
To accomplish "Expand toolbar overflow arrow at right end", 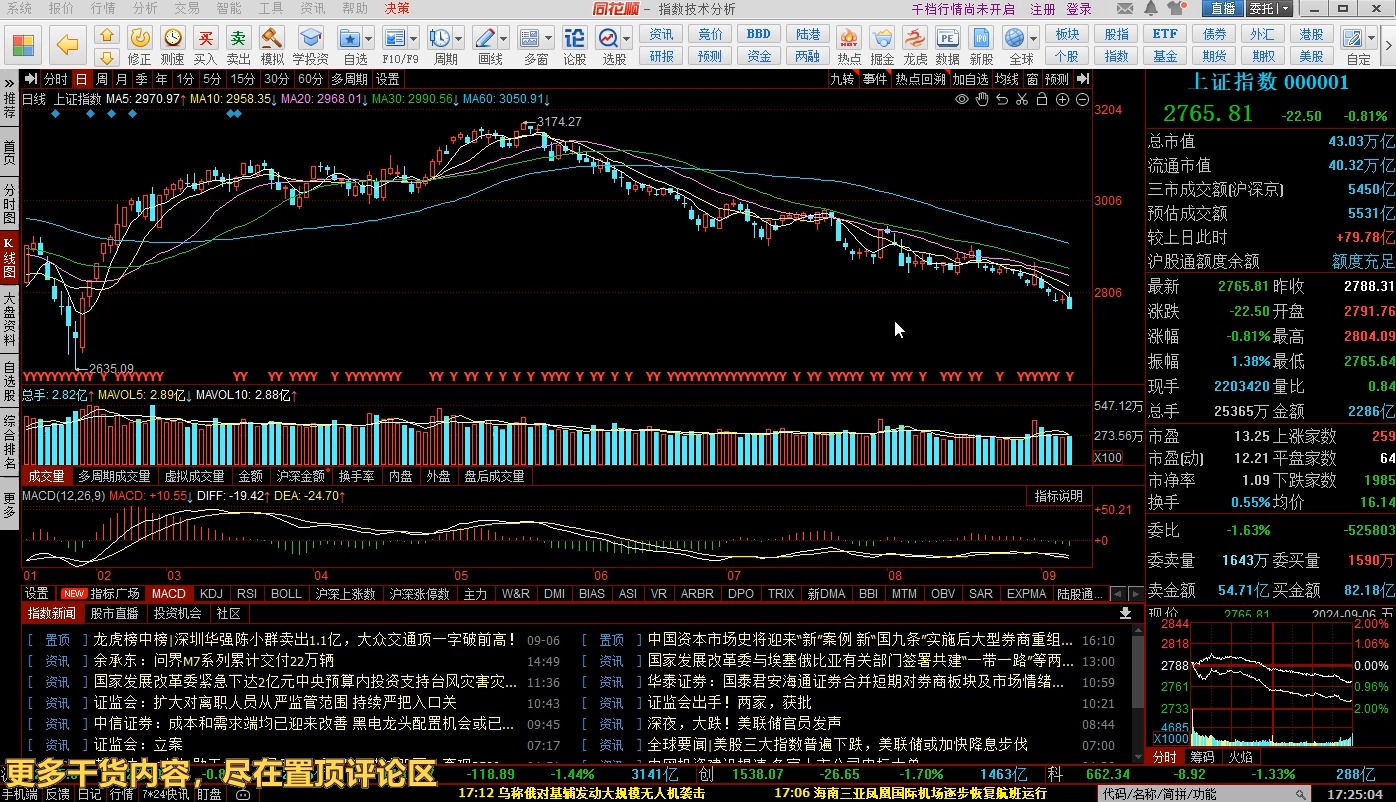I will tap(1387, 44).
